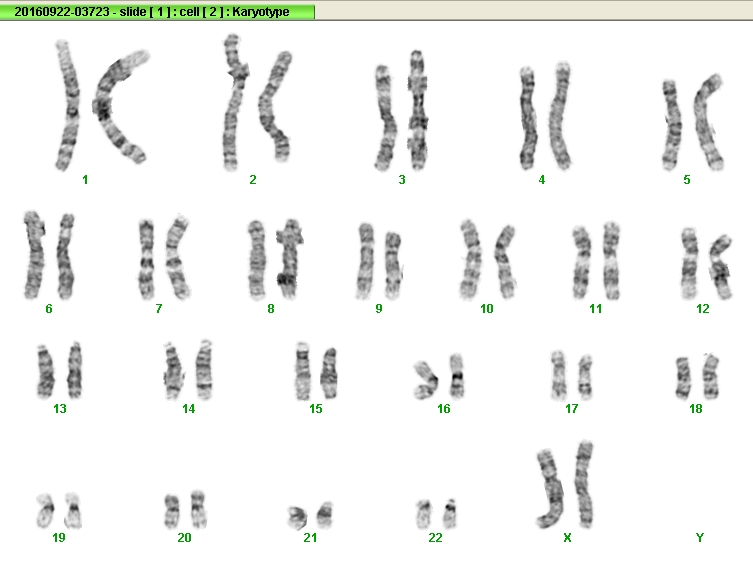Click the green label '13'
This screenshot has width=753, height=579.
60,409
